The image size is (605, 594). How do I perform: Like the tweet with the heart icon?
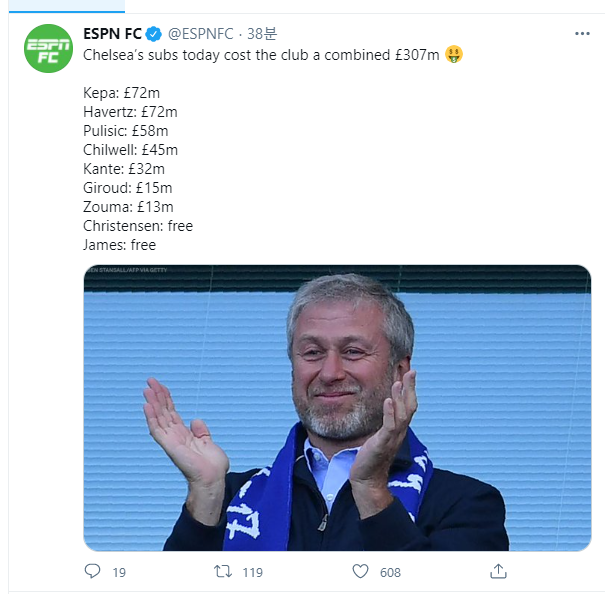click(x=361, y=571)
